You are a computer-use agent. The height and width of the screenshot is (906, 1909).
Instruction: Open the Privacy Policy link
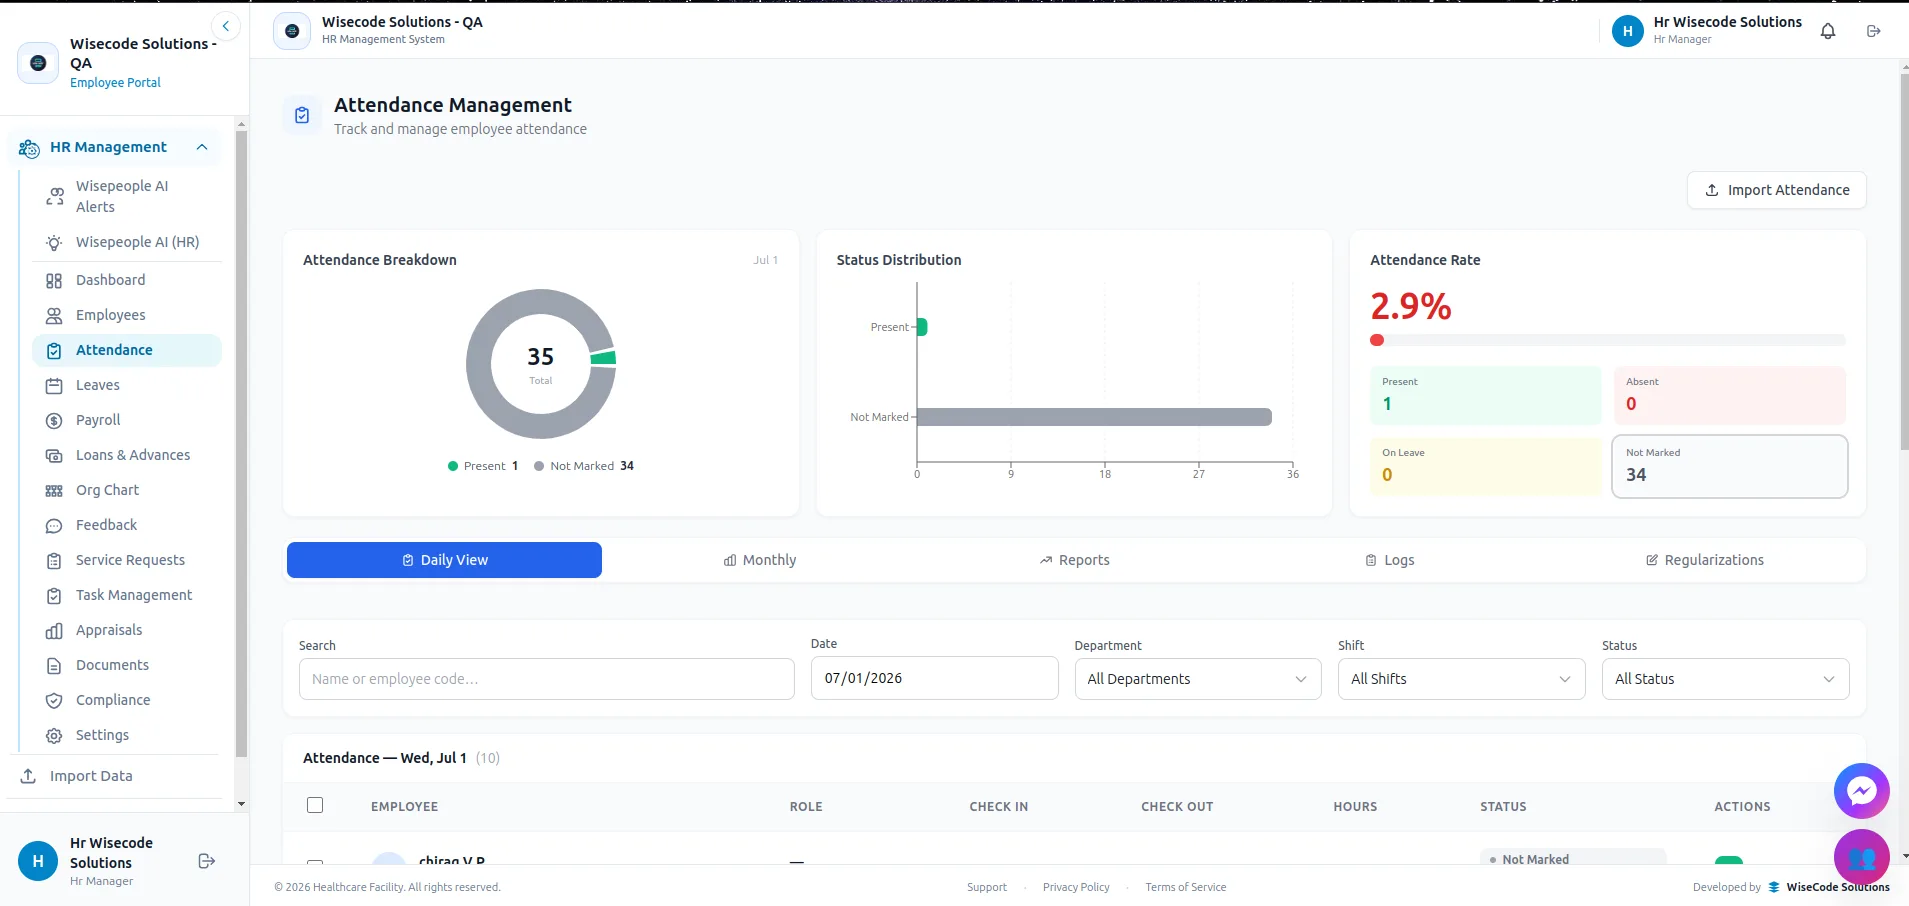pyautogui.click(x=1076, y=887)
